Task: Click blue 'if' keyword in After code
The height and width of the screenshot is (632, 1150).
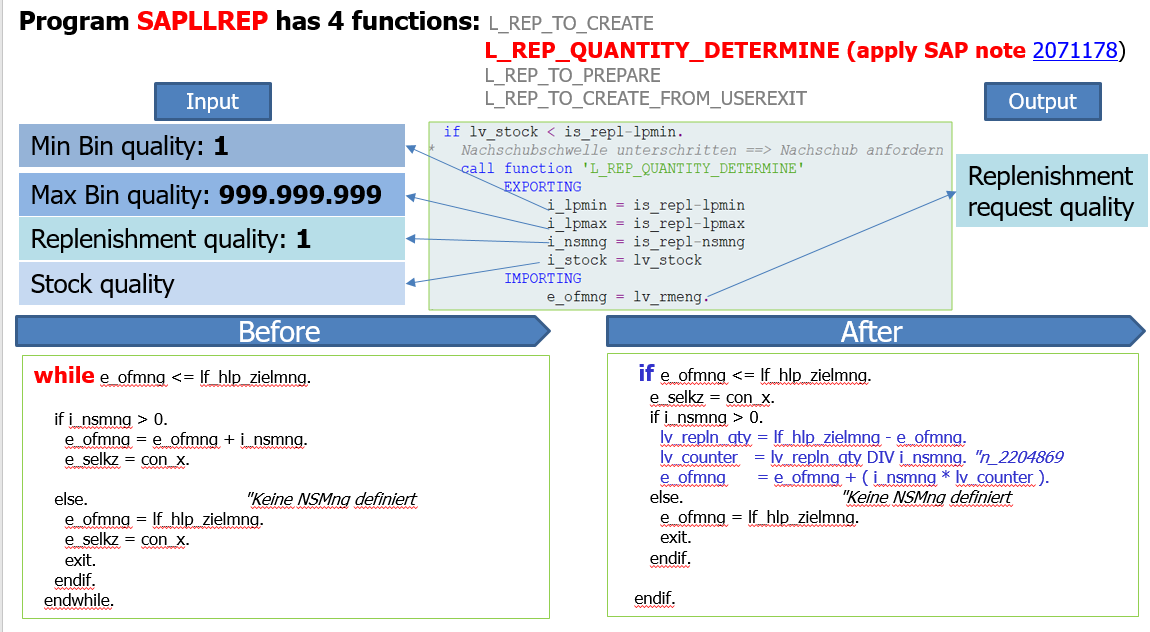Action: tap(646, 373)
